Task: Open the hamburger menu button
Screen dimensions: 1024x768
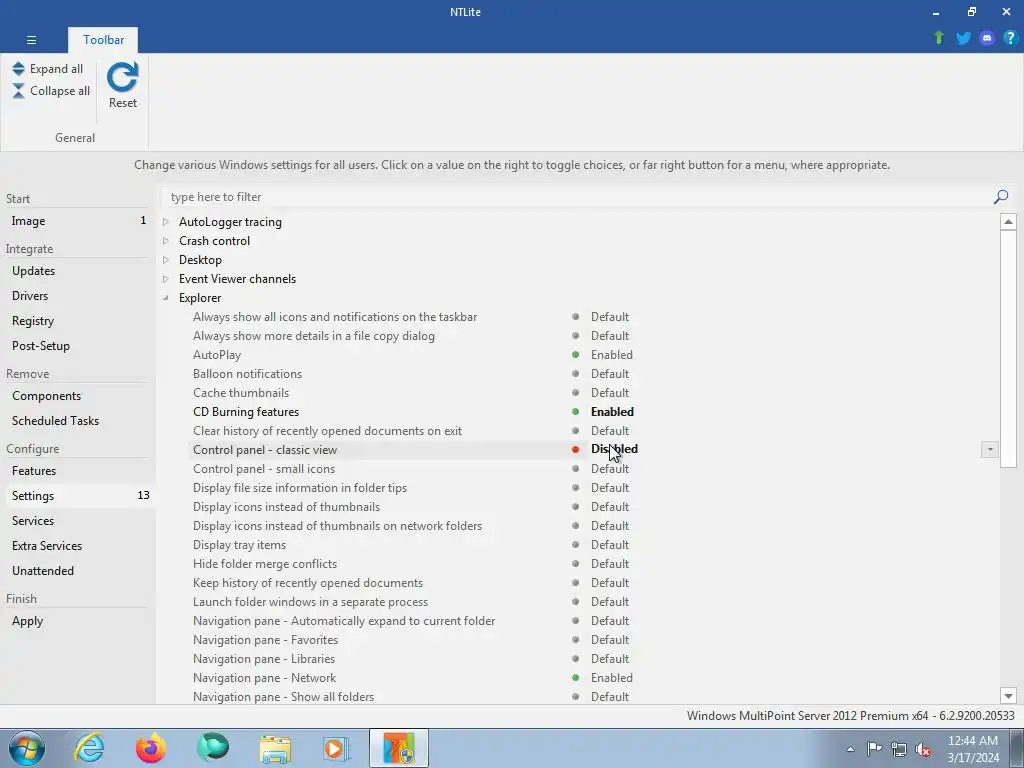Action: click(31, 40)
